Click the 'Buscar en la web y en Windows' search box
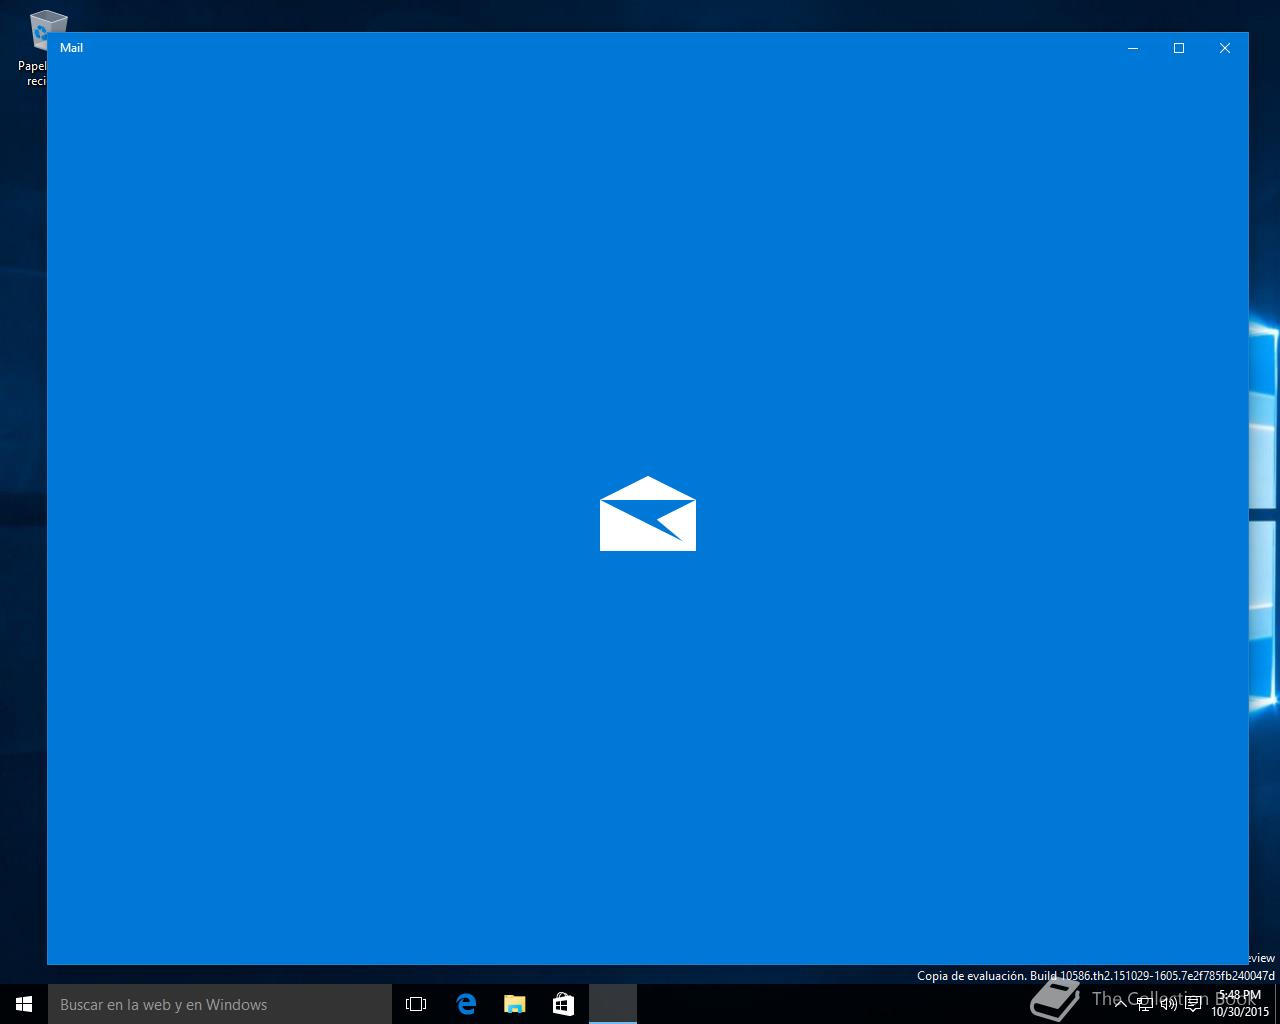Screen dimensions: 1280x1024 (220, 1004)
